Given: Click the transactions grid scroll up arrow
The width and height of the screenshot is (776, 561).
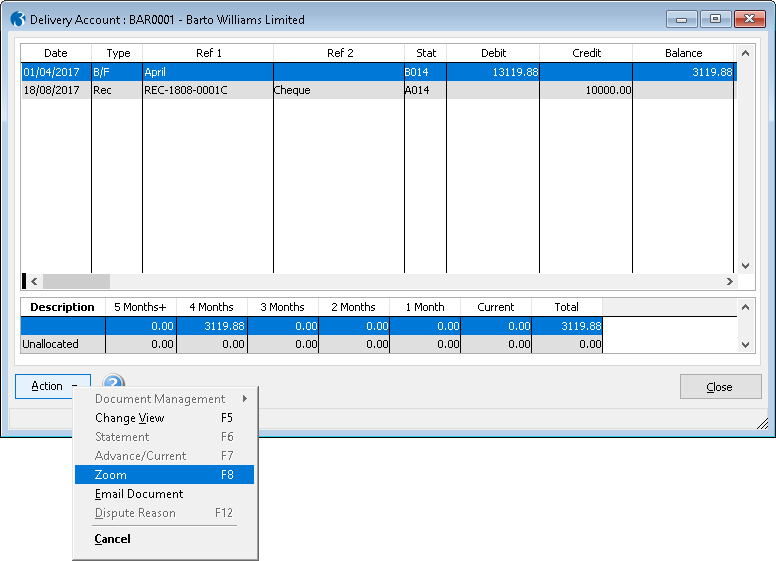Looking at the screenshot, I should coord(745,53).
